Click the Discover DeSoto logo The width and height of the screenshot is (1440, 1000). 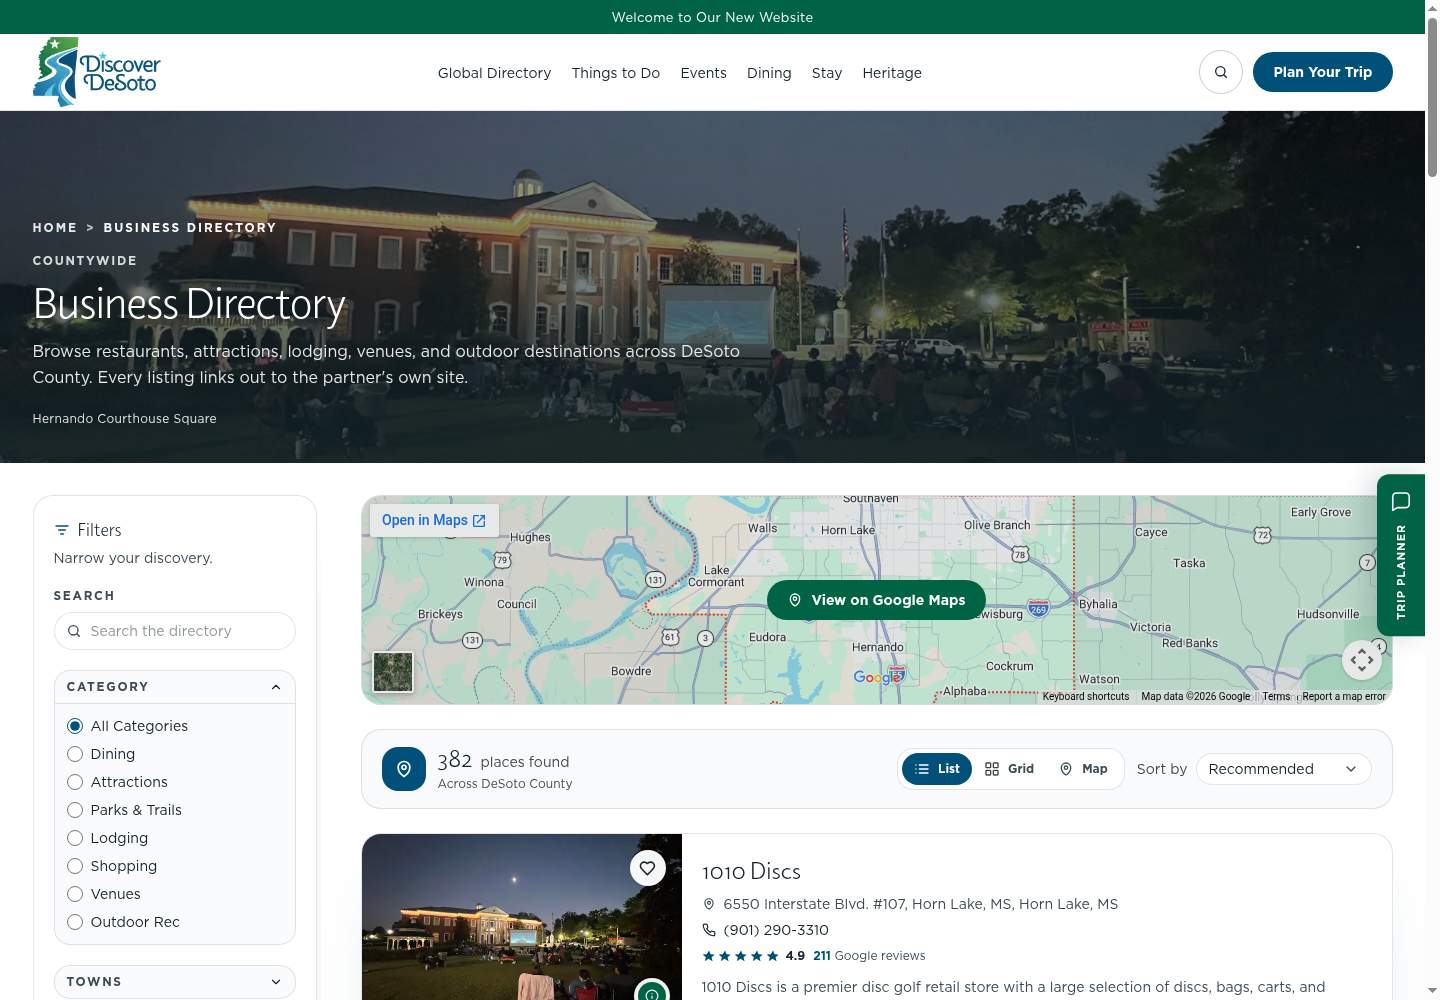(x=96, y=72)
